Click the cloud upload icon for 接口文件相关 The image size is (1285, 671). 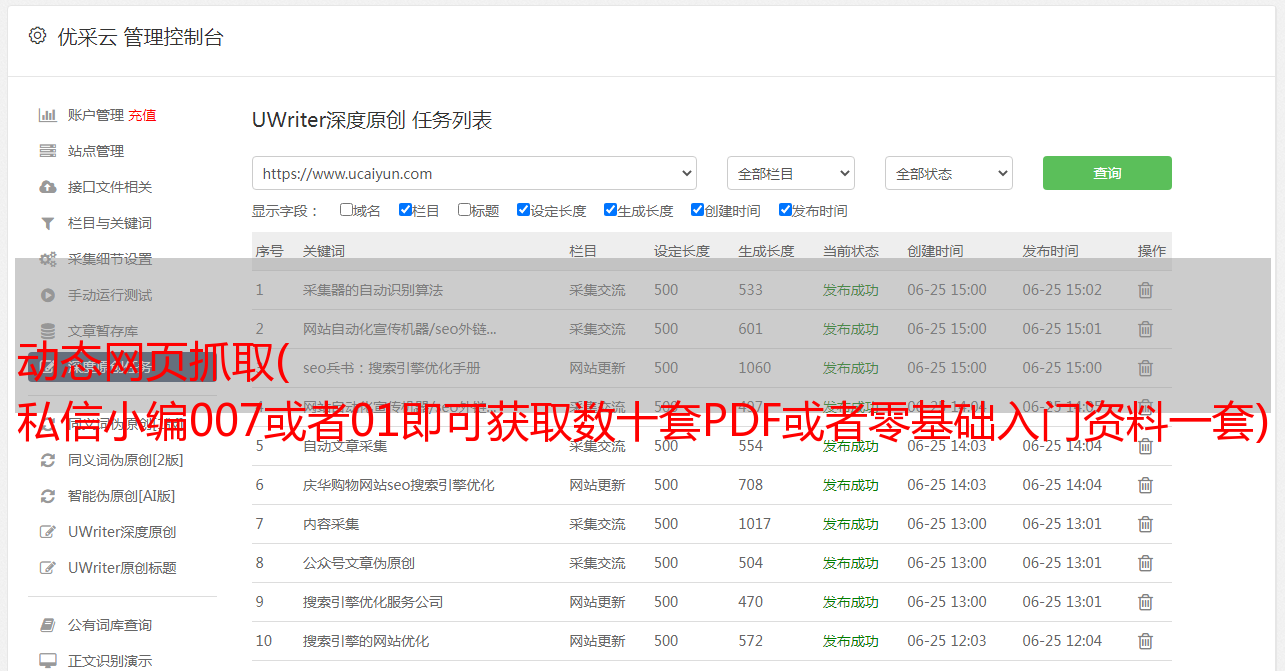click(x=47, y=187)
